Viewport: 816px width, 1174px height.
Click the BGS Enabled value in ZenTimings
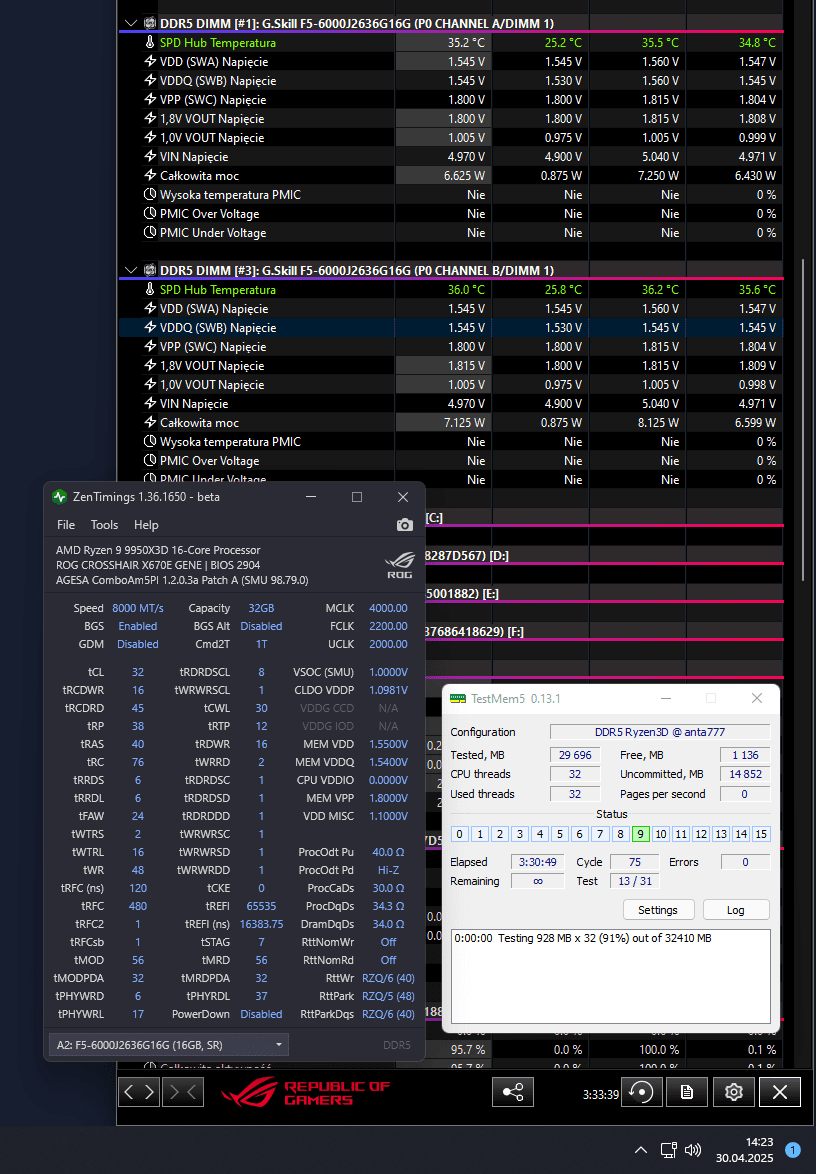[138, 626]
